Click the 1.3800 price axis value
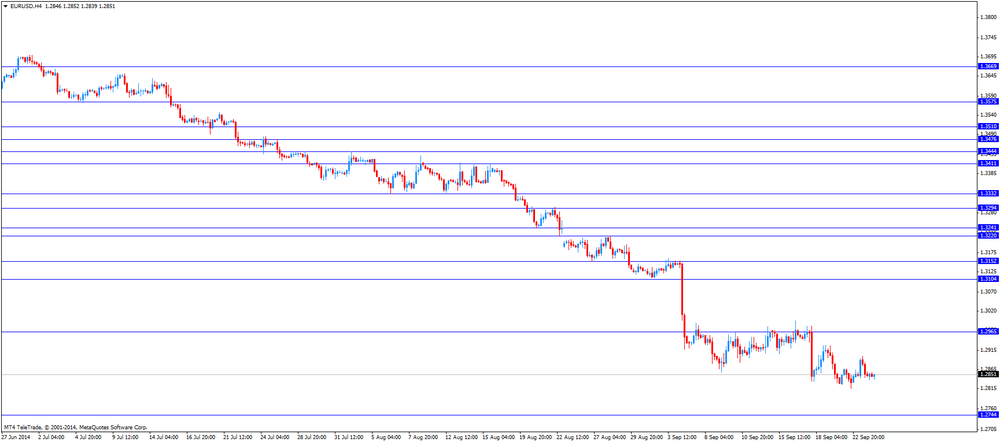 pyautogui.click(x=989, y=18)
